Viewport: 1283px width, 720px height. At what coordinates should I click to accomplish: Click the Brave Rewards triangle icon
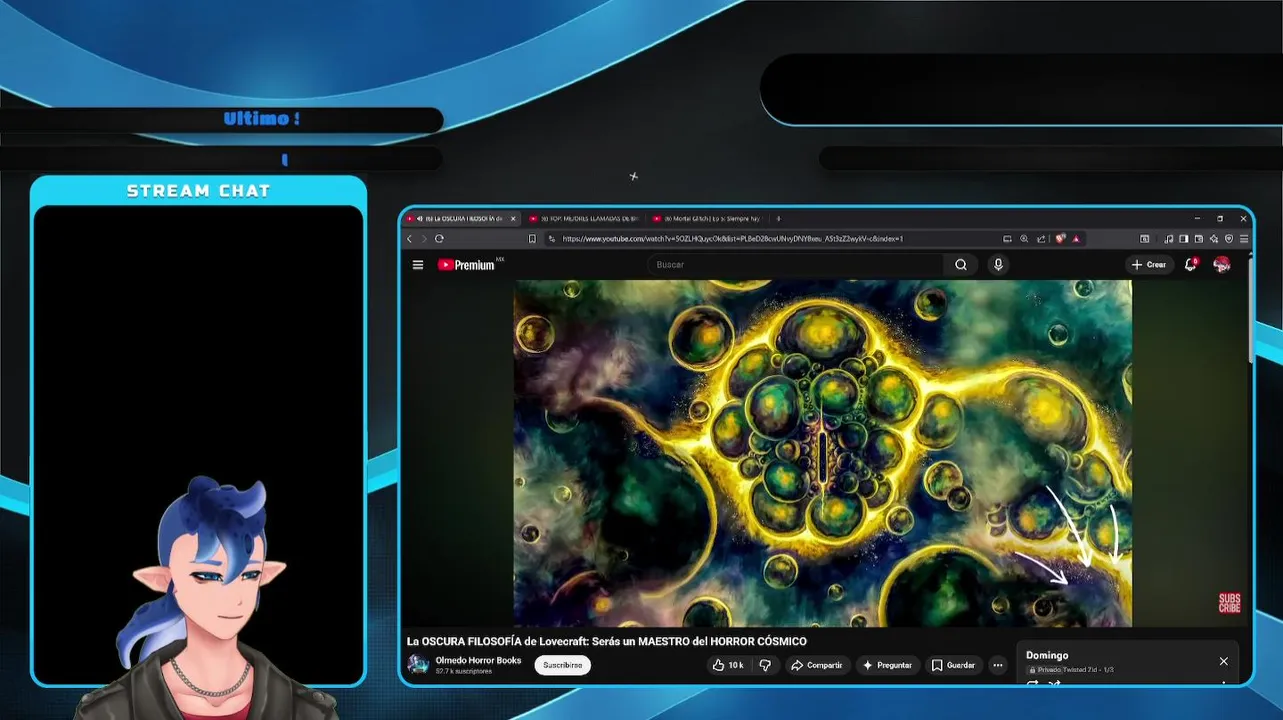(x=1076, y=239)
